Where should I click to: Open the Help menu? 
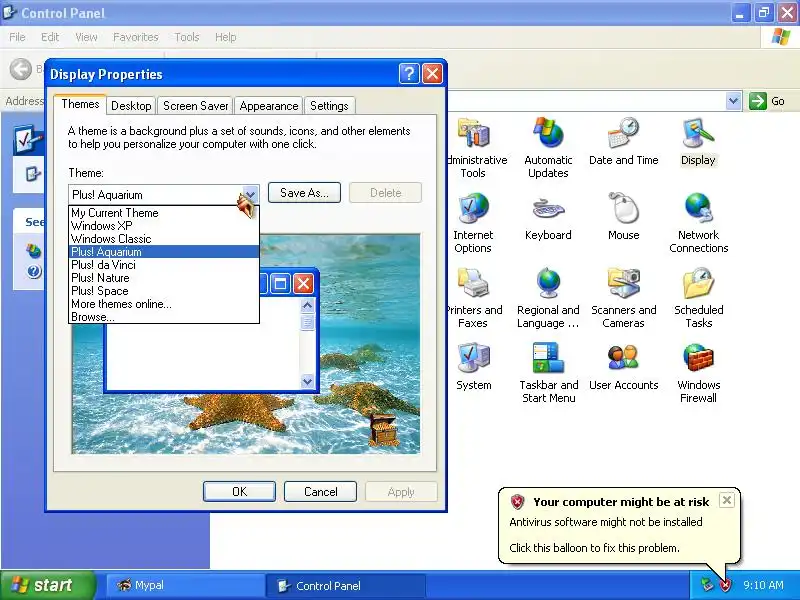[225, 37]
